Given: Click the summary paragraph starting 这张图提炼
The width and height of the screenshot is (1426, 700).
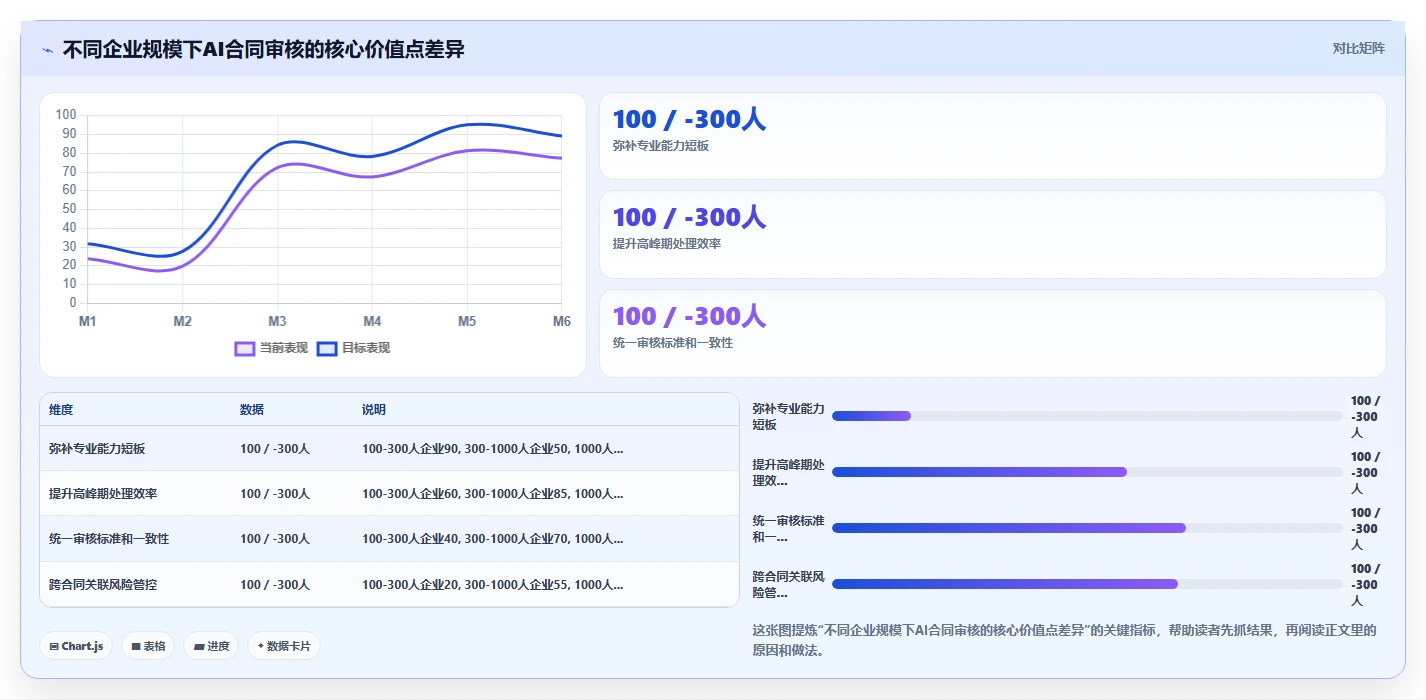Looking at the screenshot, I should coord(1064,640).
